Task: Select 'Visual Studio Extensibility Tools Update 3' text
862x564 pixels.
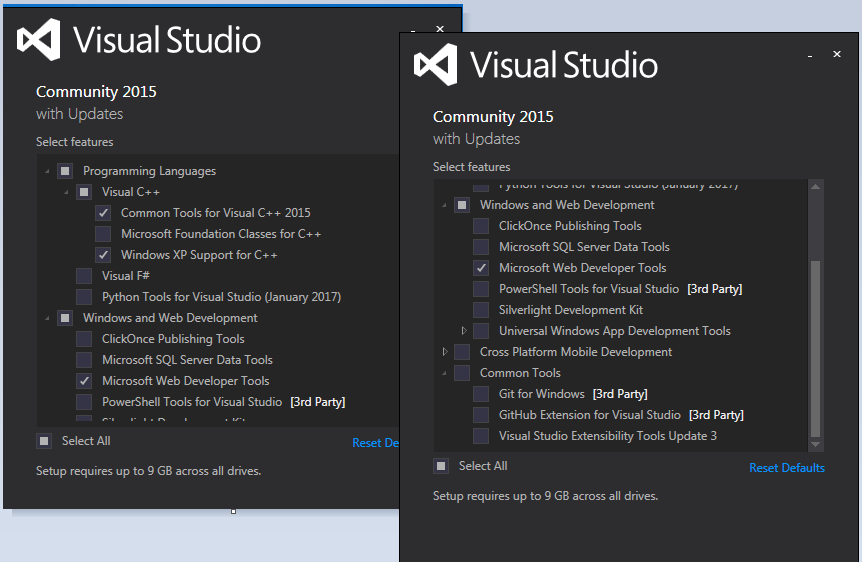Action: coord(607,436)
